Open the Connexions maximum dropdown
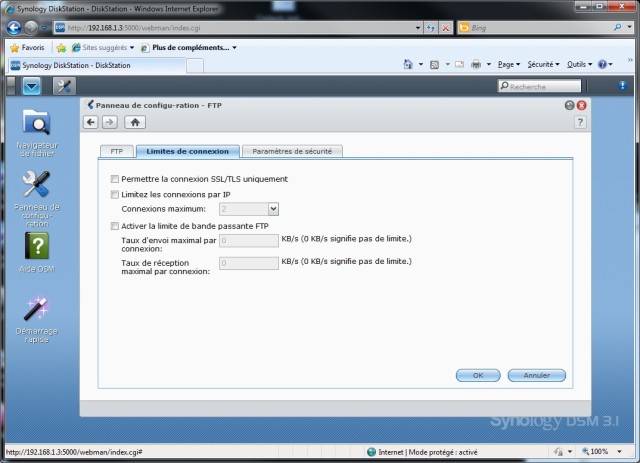 (x=273, y=209)
